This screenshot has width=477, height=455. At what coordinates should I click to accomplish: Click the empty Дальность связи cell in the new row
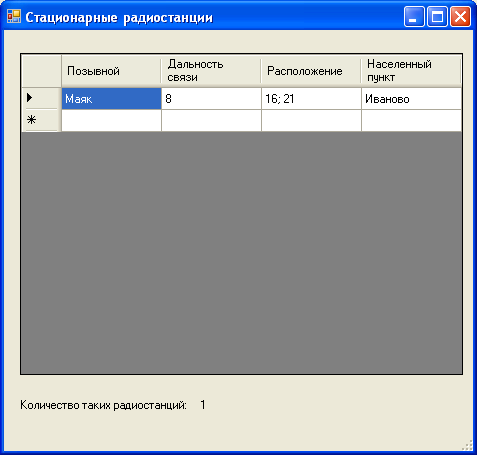(x=211, y=120)
